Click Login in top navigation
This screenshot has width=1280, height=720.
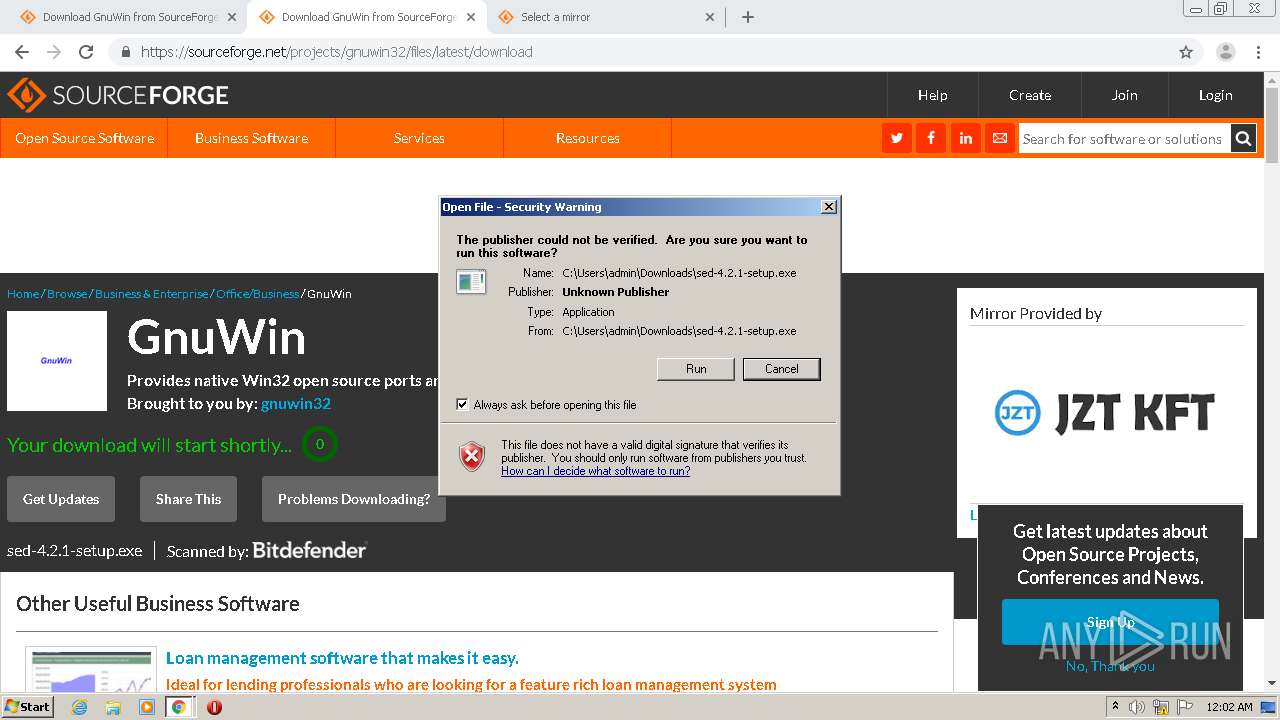(1216, 95)
